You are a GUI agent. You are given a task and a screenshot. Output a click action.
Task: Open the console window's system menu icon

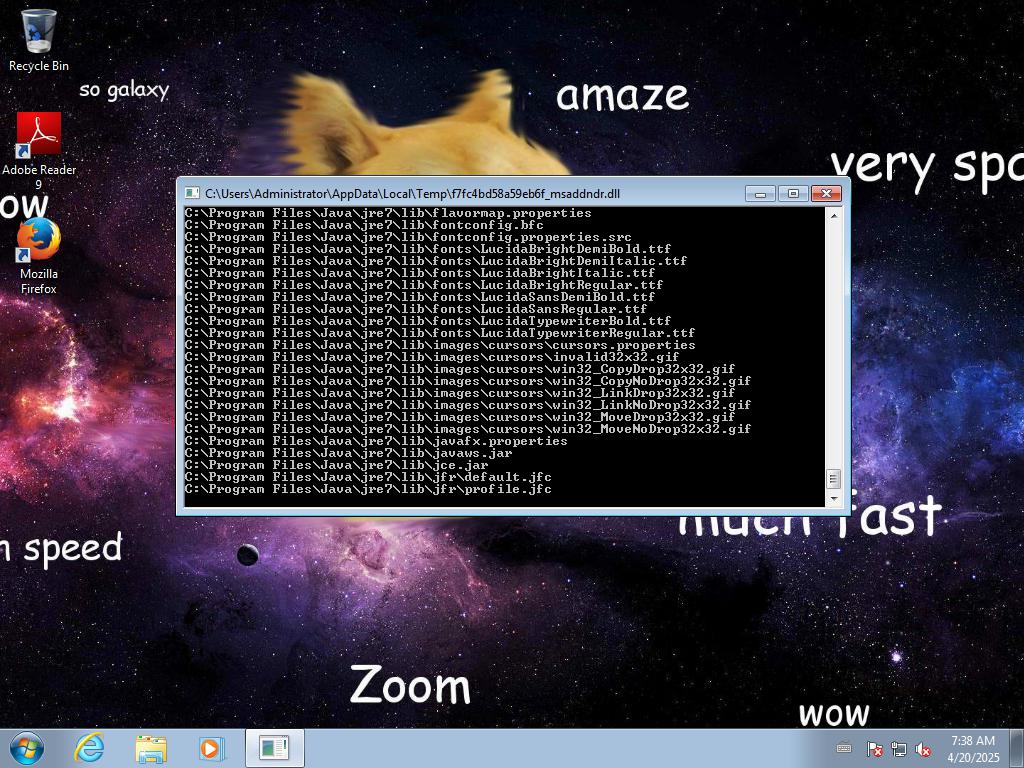click(192, 193)
